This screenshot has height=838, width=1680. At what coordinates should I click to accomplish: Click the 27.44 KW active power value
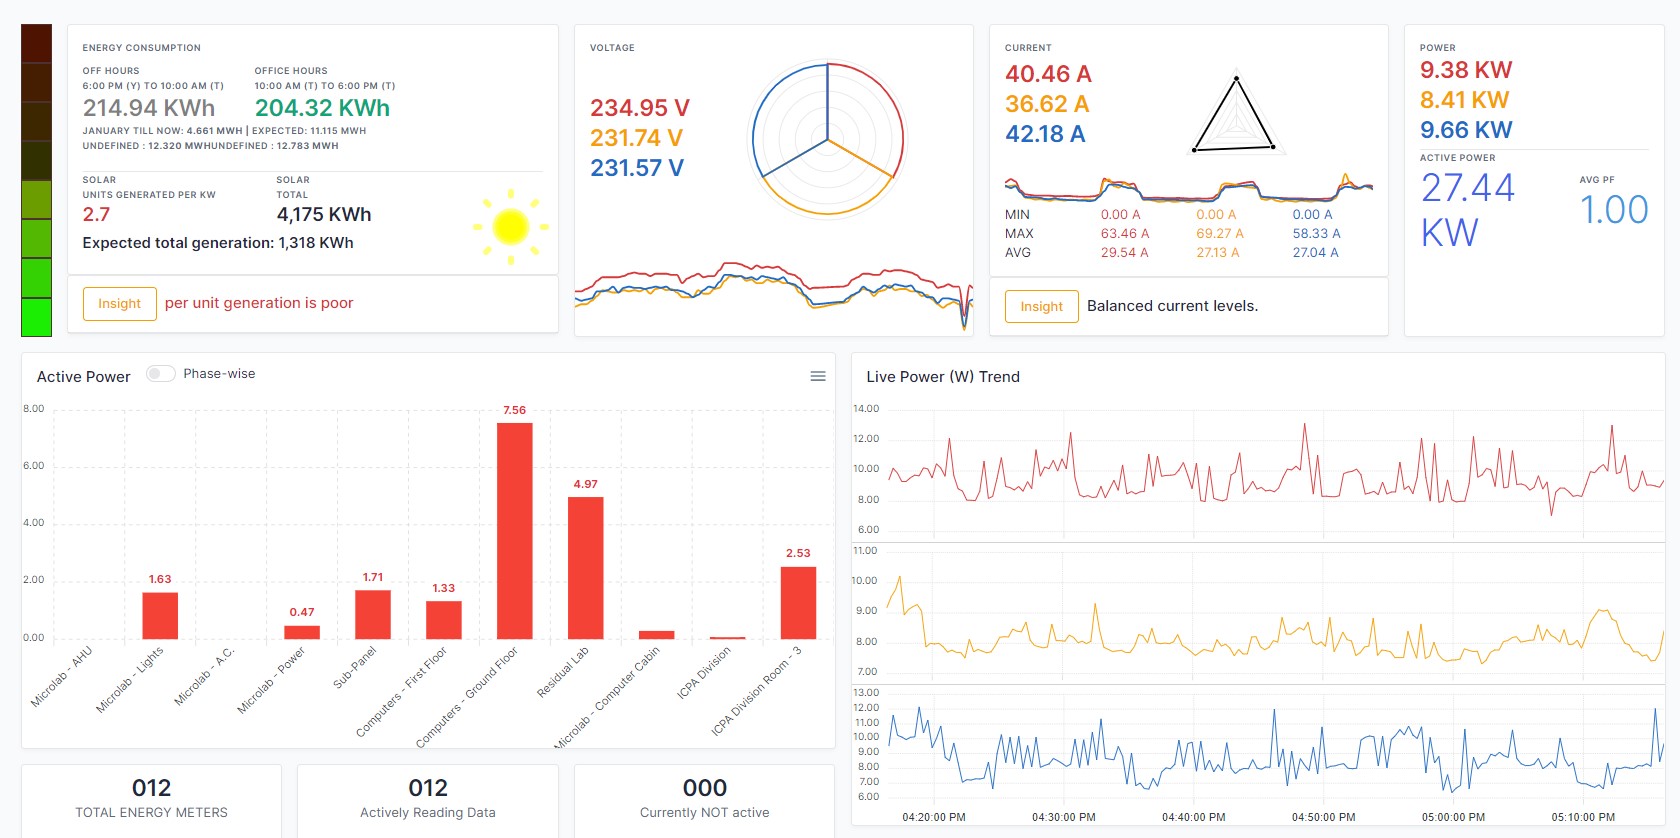pyautogui.click(x=1468, y=210)
